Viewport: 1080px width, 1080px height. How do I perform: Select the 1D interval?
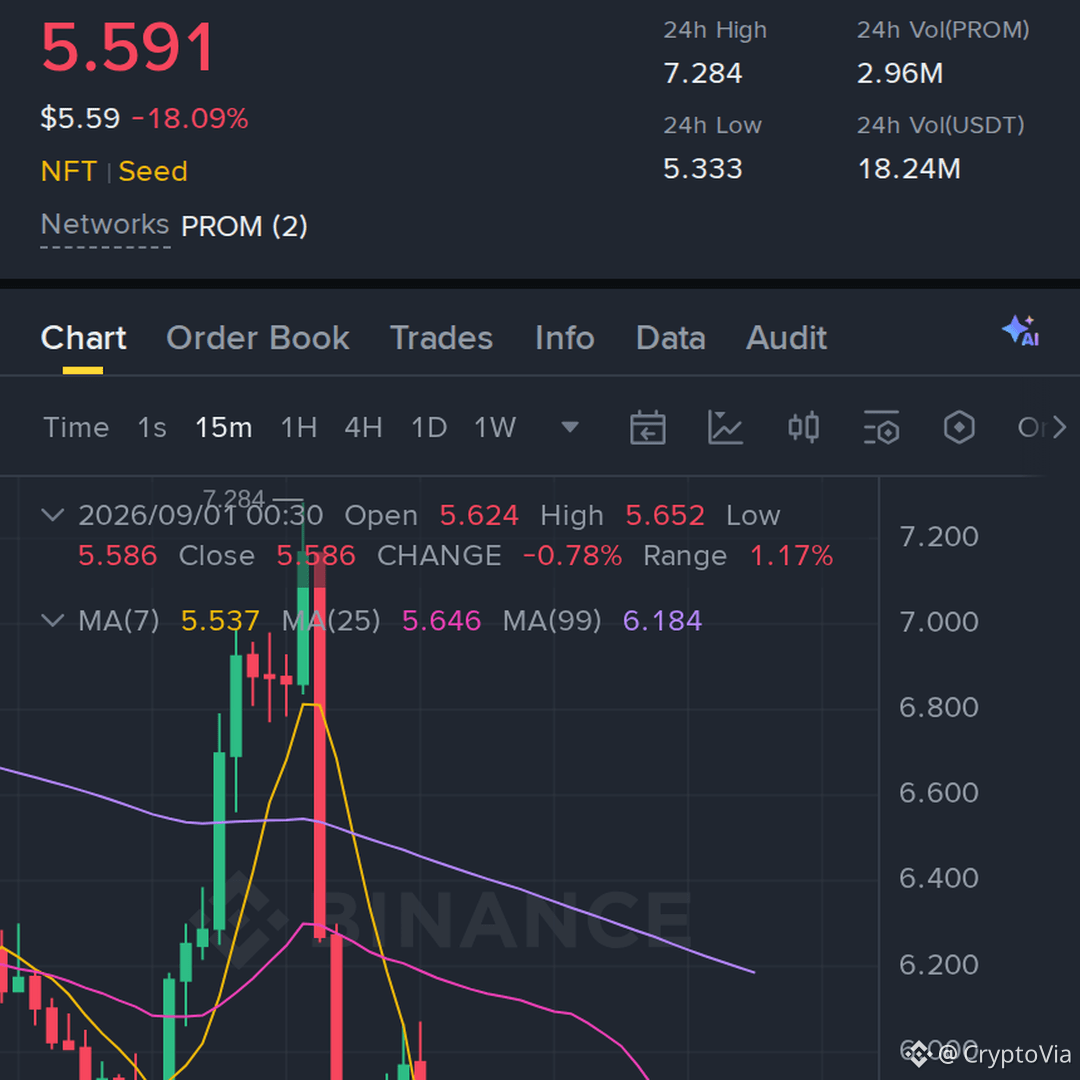pos(429,428)
